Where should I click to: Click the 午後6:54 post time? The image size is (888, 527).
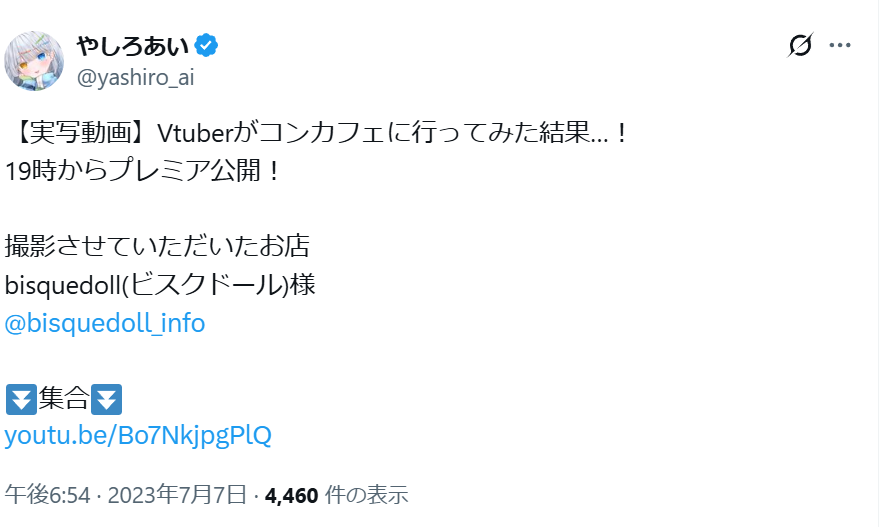(x=47, y=494)
